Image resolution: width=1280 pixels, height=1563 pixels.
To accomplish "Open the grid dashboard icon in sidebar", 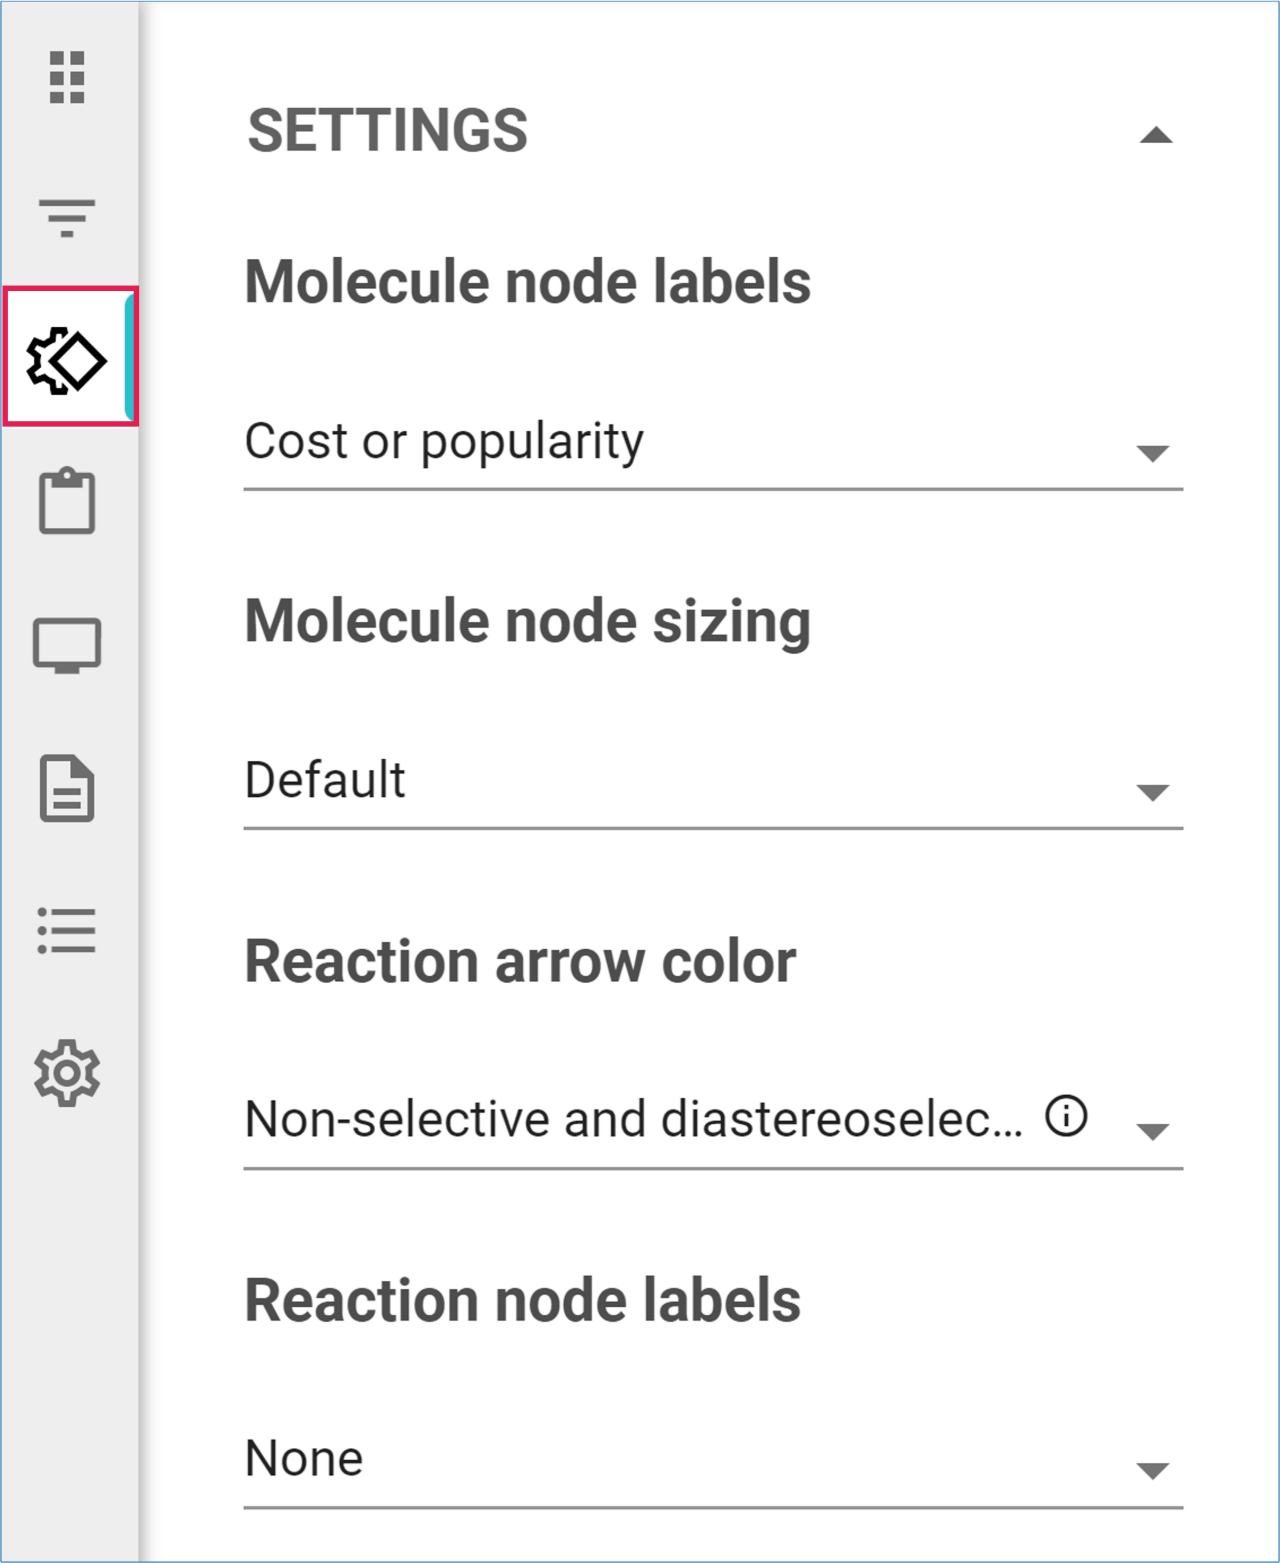I will [67, 77].
